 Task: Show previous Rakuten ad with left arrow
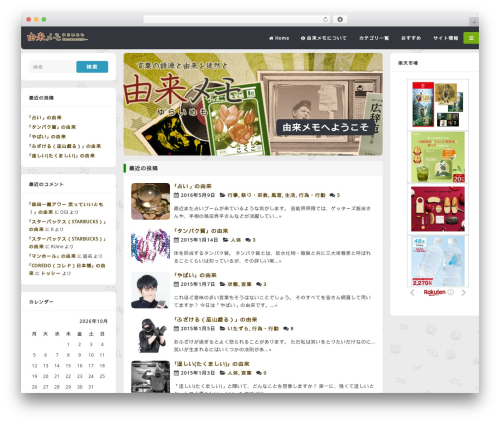click(412, 293)
